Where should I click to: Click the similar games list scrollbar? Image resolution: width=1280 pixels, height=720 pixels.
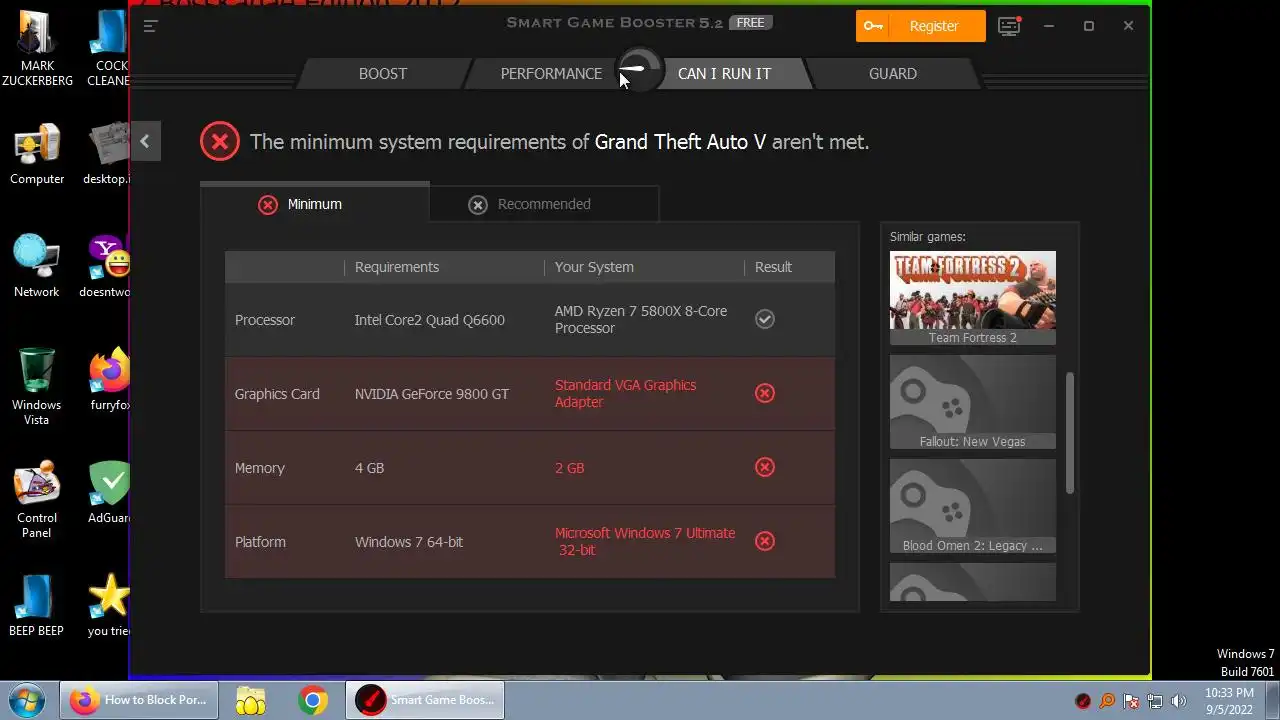click(1069, 433)
